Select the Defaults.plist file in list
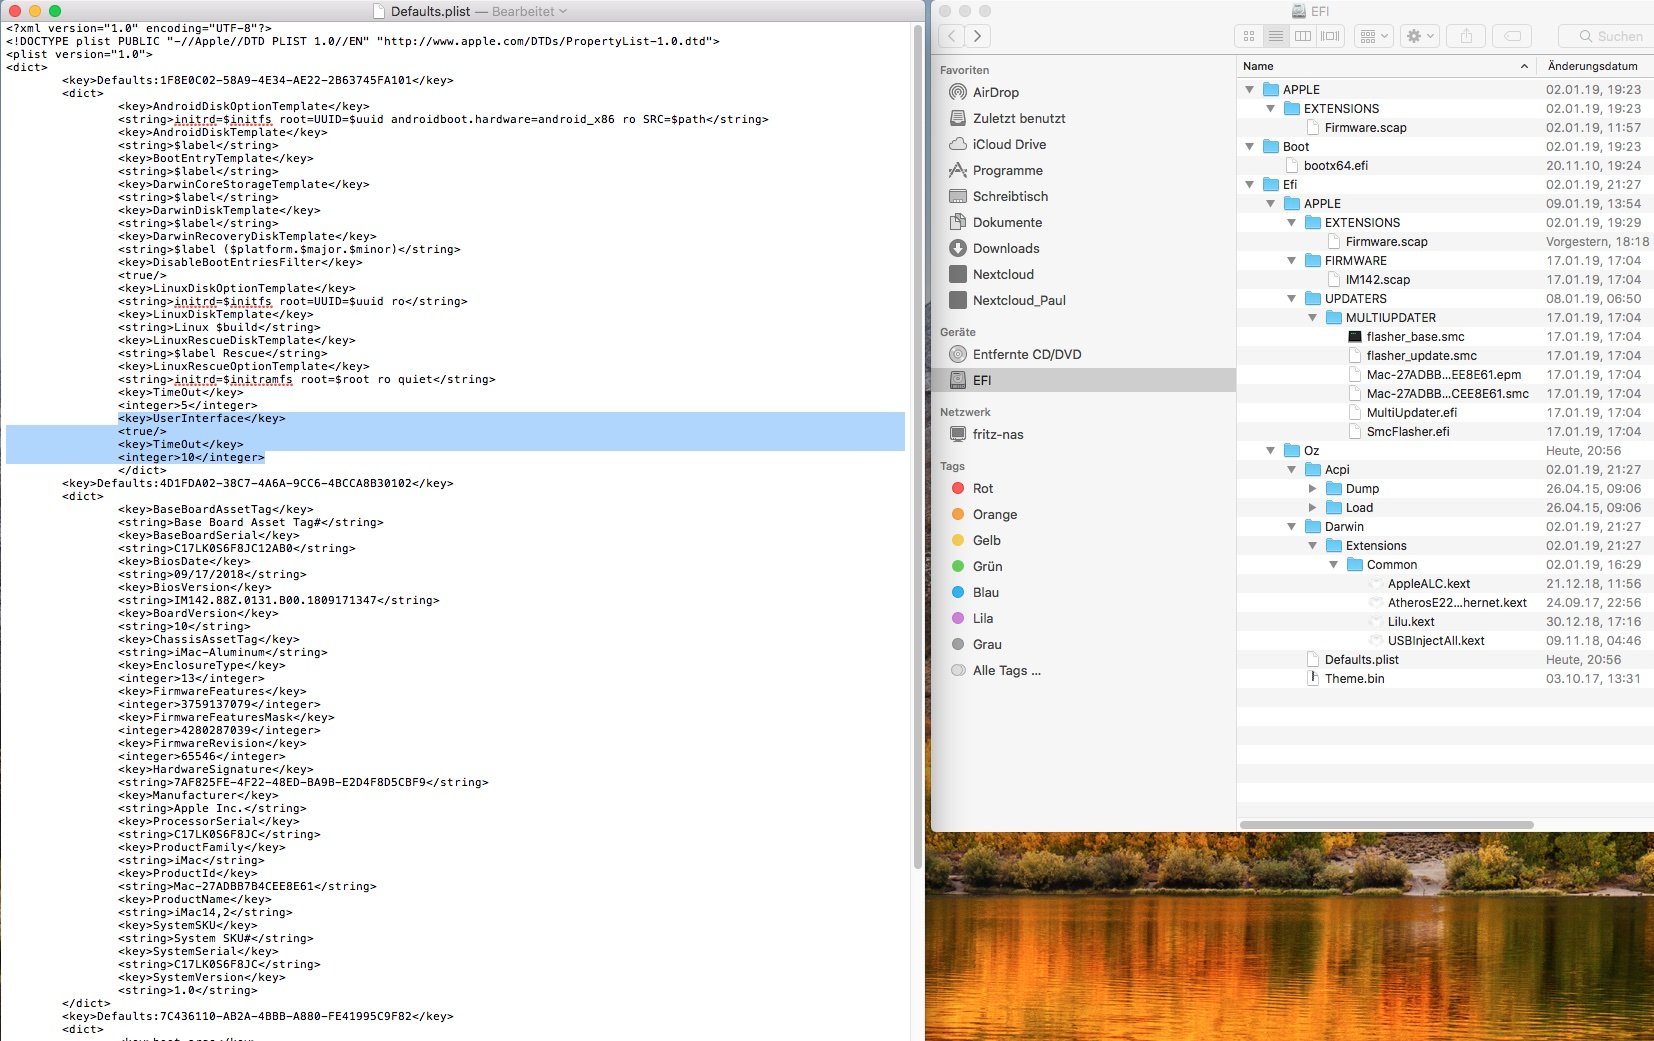Image resolution: width=1654 pixels, height=1041 pixels. 1361,660
